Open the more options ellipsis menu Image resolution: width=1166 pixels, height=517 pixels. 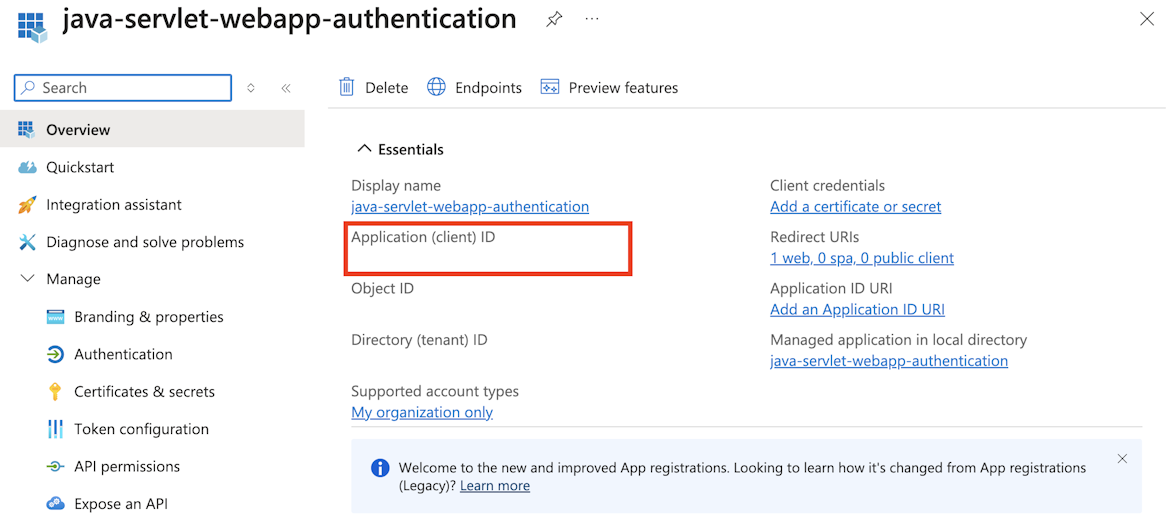point(592,19)
